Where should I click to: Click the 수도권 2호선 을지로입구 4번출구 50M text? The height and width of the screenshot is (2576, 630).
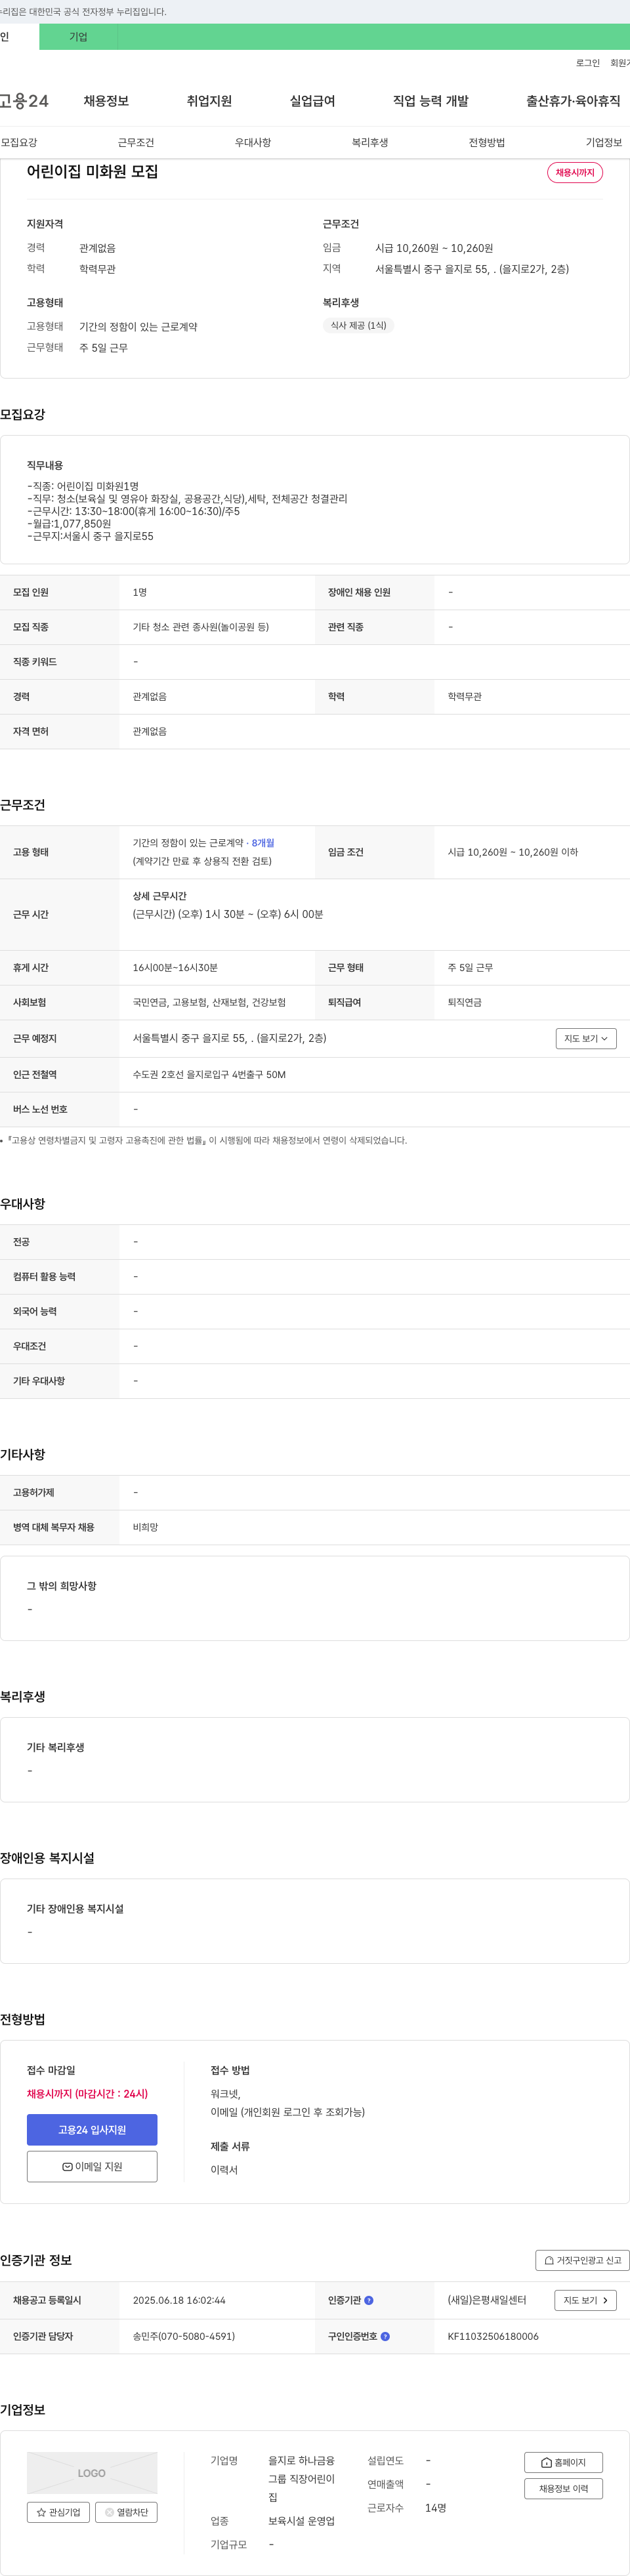point(209,1075)
